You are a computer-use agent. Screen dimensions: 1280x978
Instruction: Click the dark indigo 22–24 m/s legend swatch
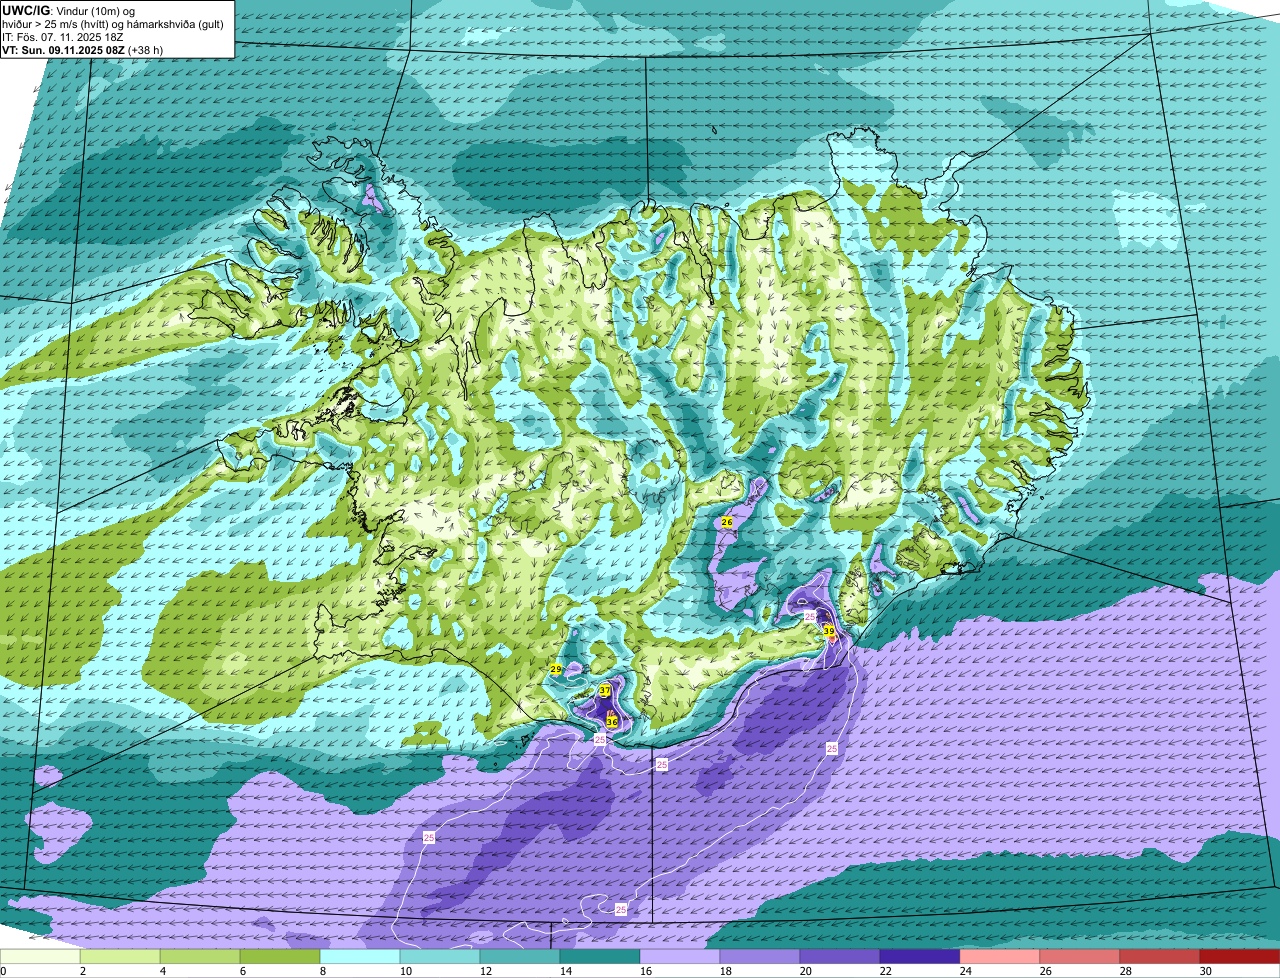point(920,956)
